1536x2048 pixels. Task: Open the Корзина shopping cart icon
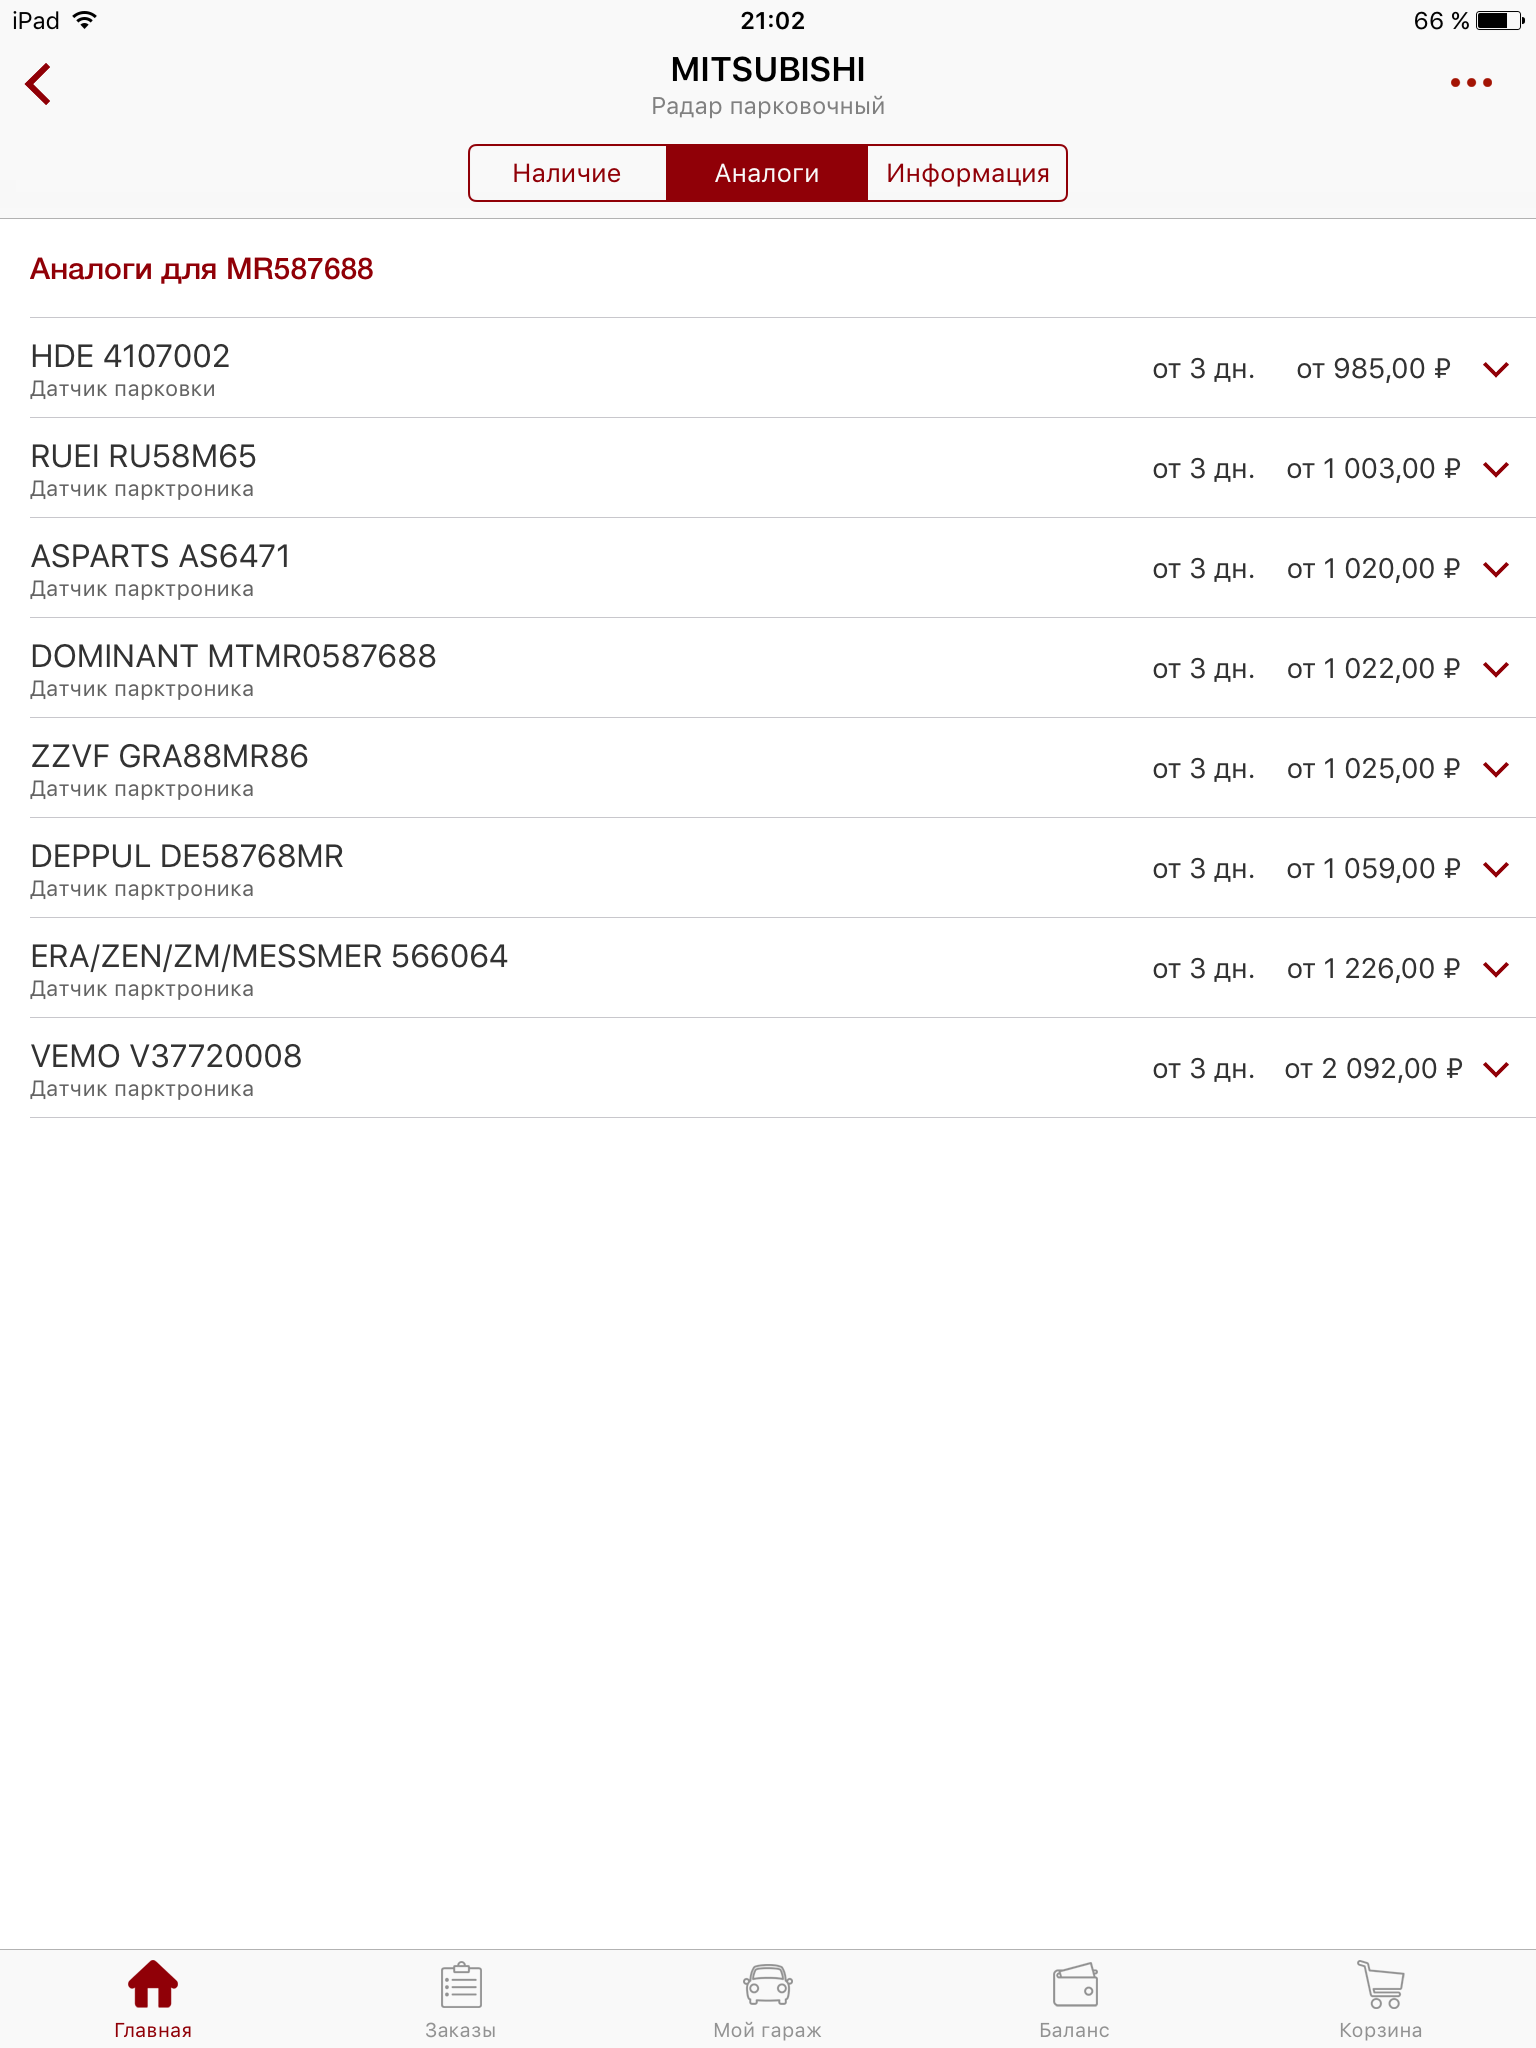click(1381, 1985)
